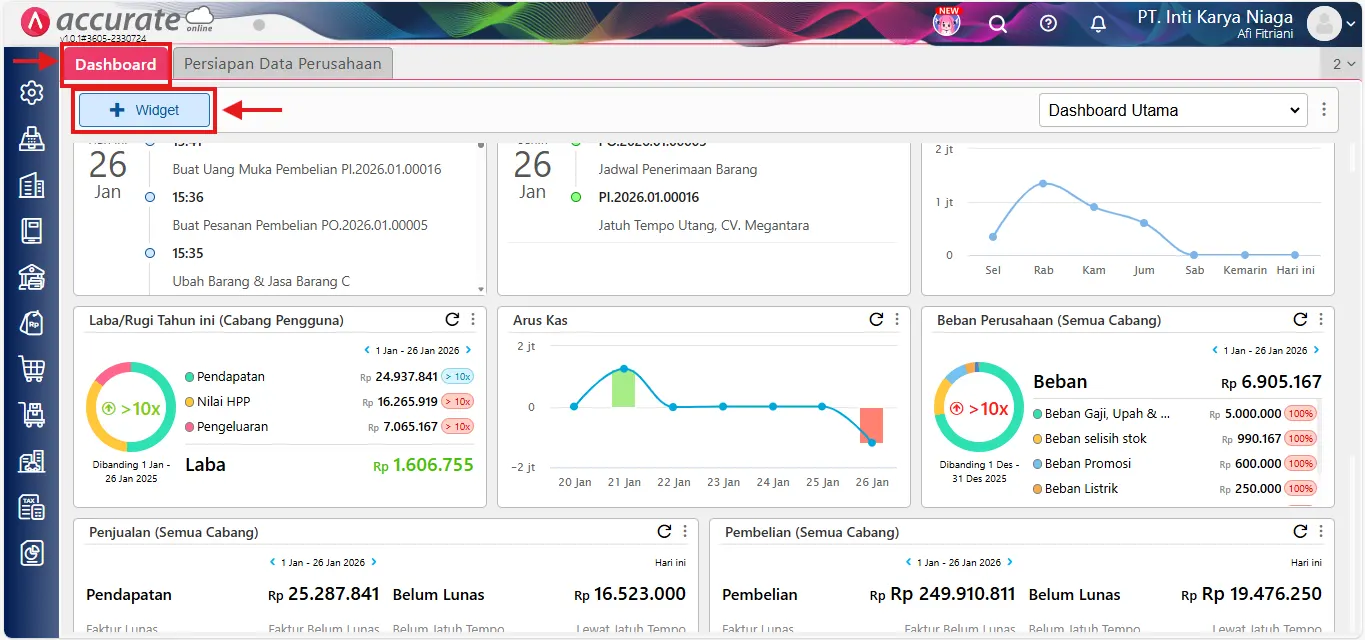Switch to the Persiapan Data Perusahaan tab
This screenshot has height=640, width=1365.
(x=283, y=62)
